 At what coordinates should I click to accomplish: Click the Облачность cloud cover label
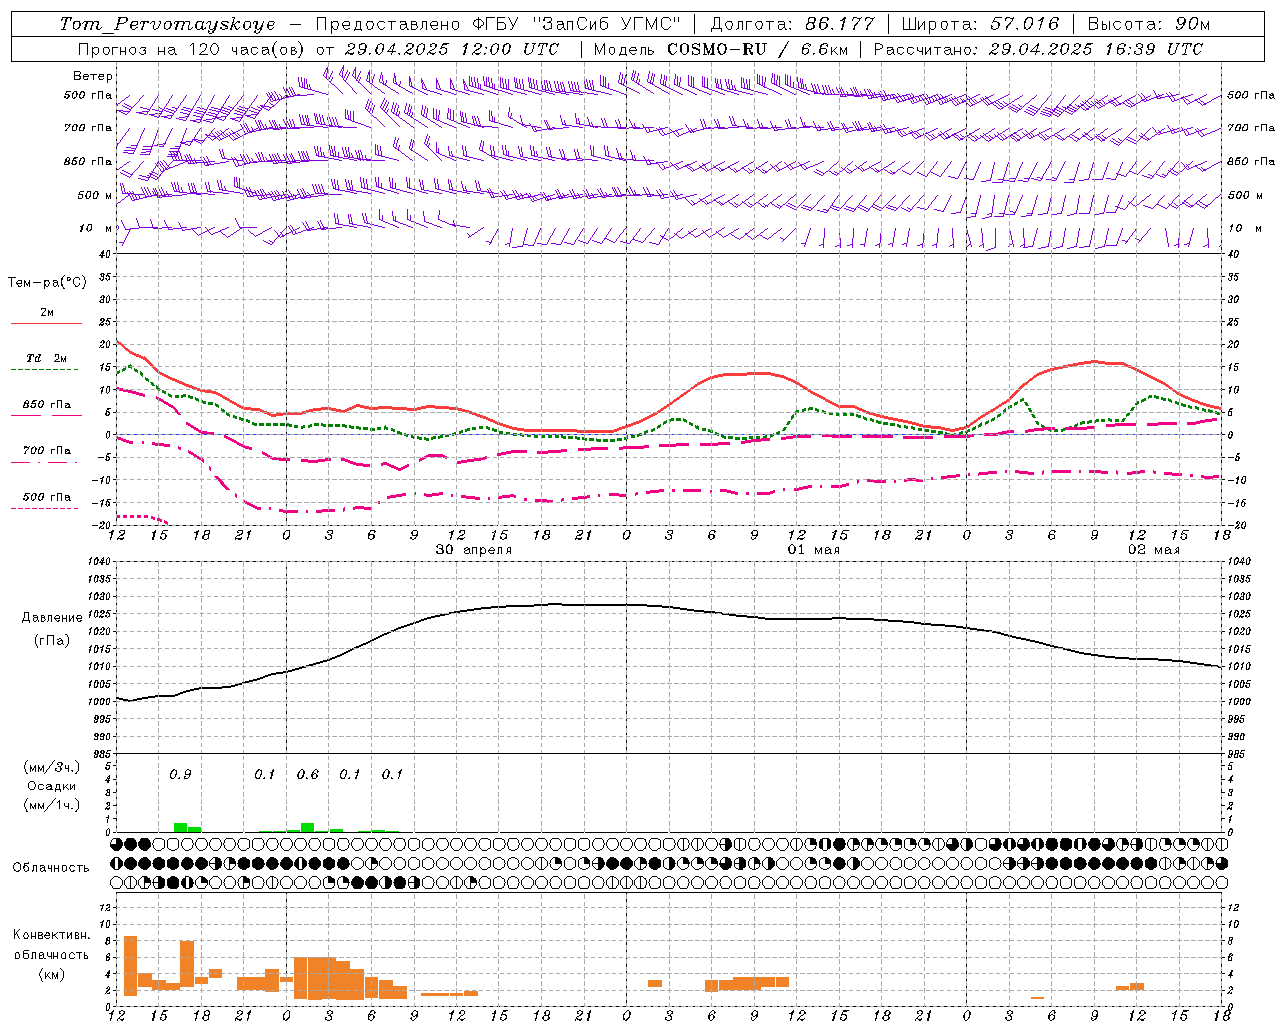pos(51,868)
